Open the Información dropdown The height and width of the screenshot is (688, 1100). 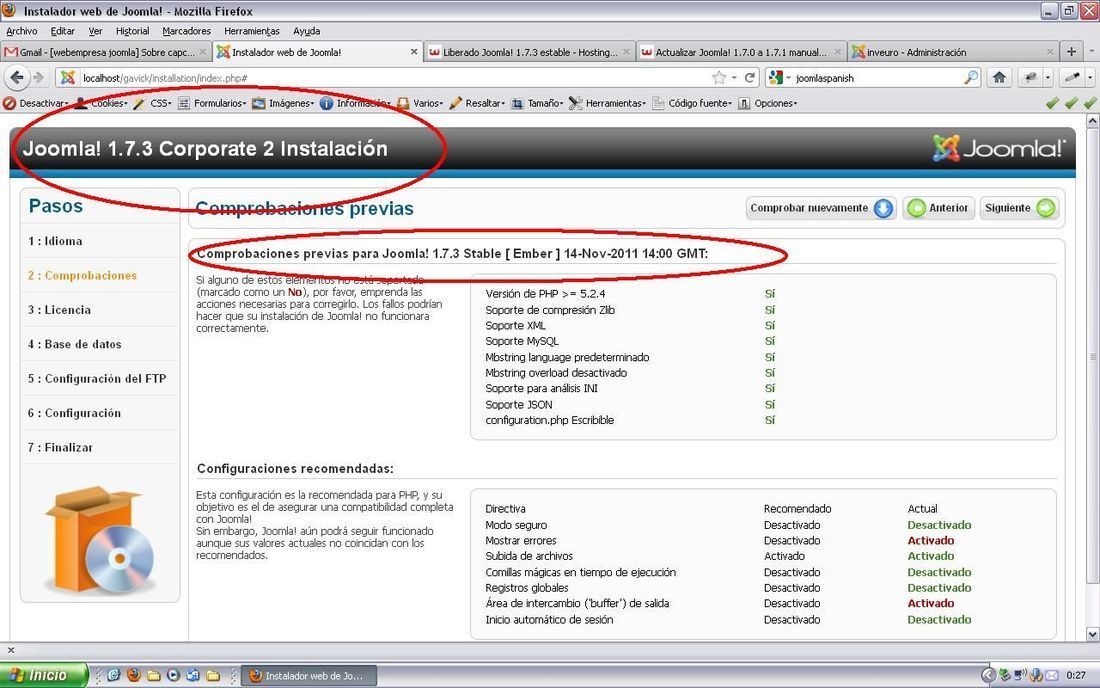point(355,103)
